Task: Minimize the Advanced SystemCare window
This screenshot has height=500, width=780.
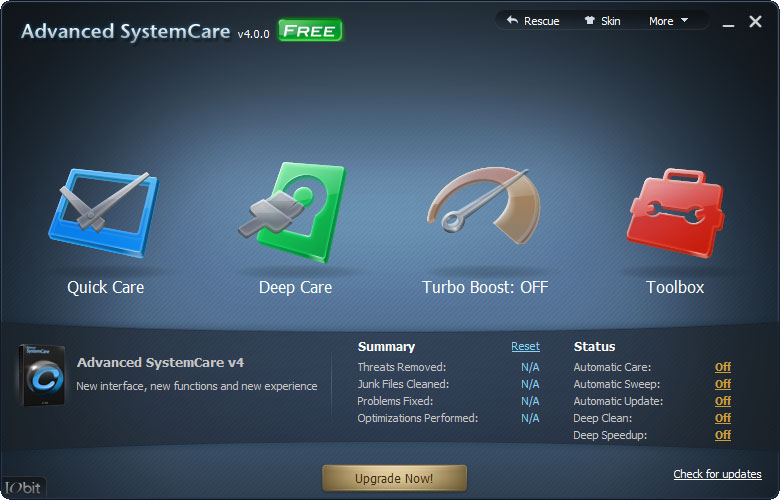Action: click(728, 23)
